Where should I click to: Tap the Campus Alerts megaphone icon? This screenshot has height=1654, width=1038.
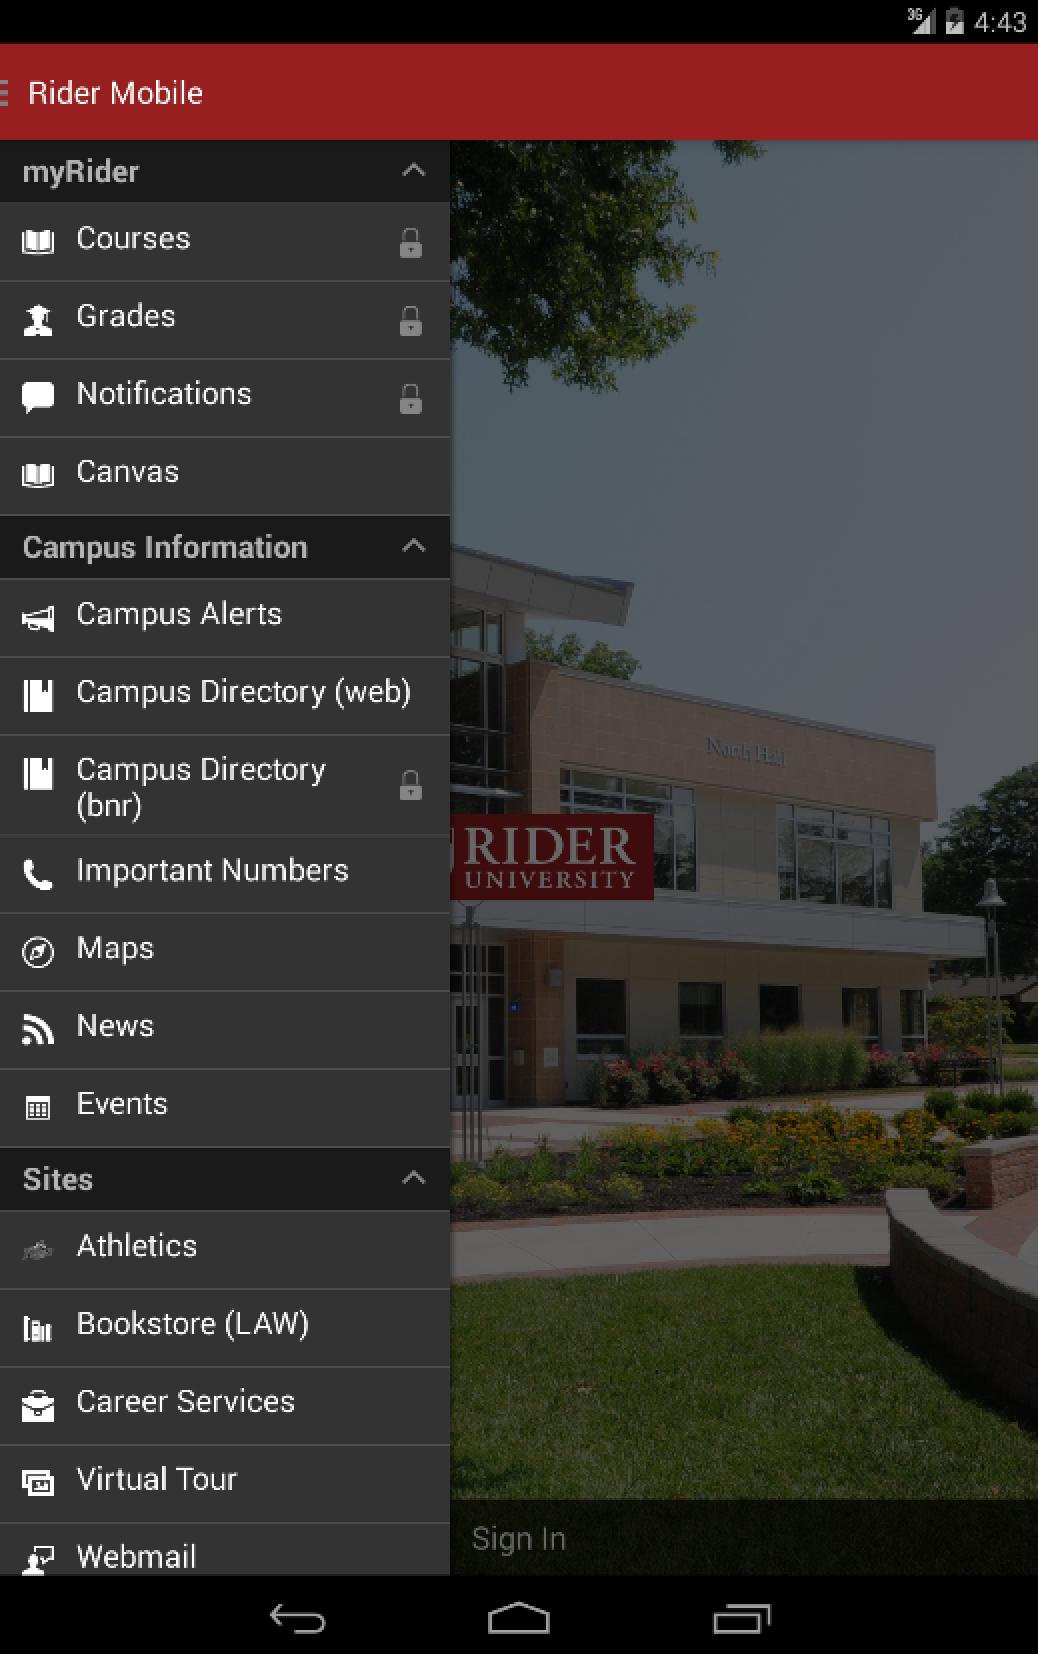click(38, 619)
